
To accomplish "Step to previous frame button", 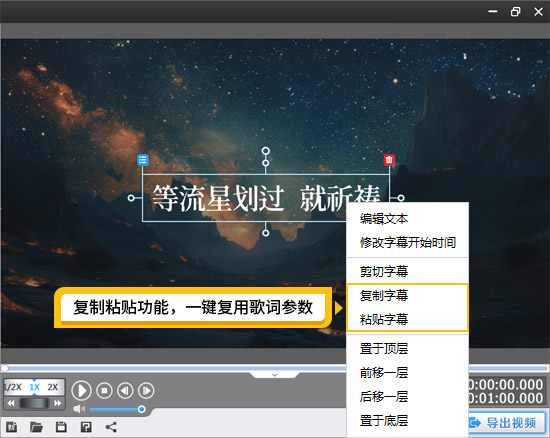I will 125,390.
